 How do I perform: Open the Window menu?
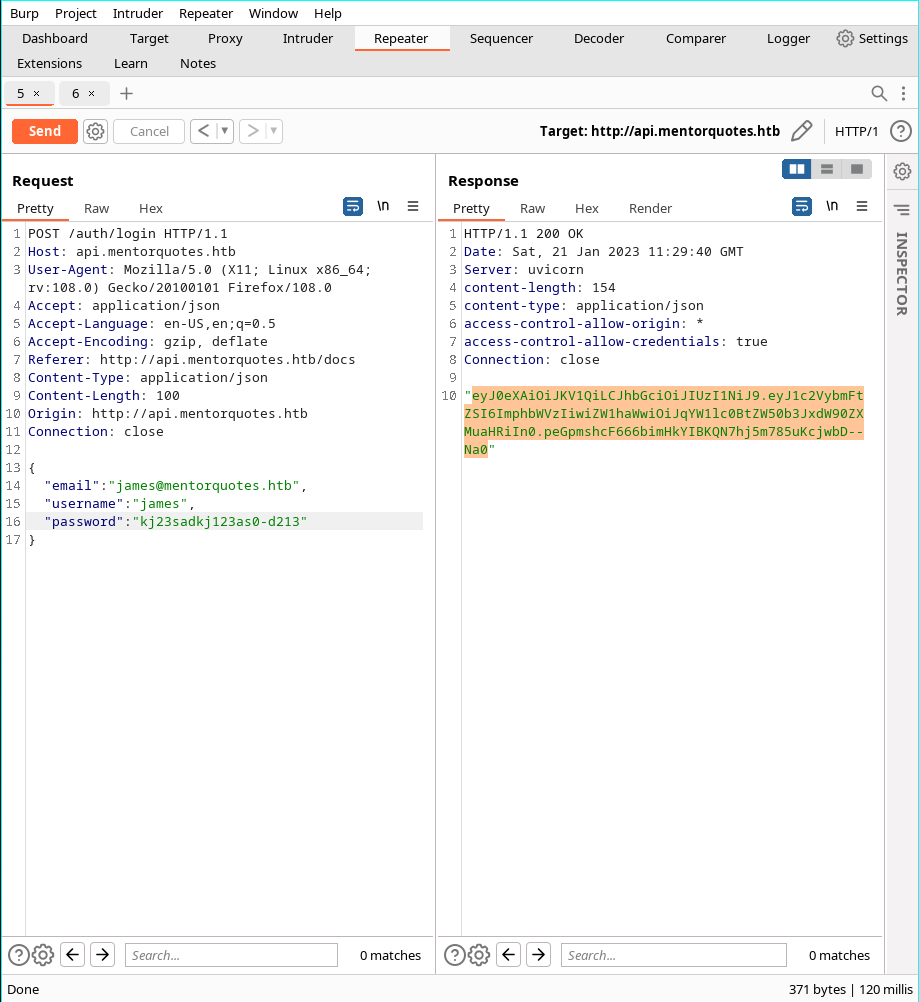coord(273,13)
